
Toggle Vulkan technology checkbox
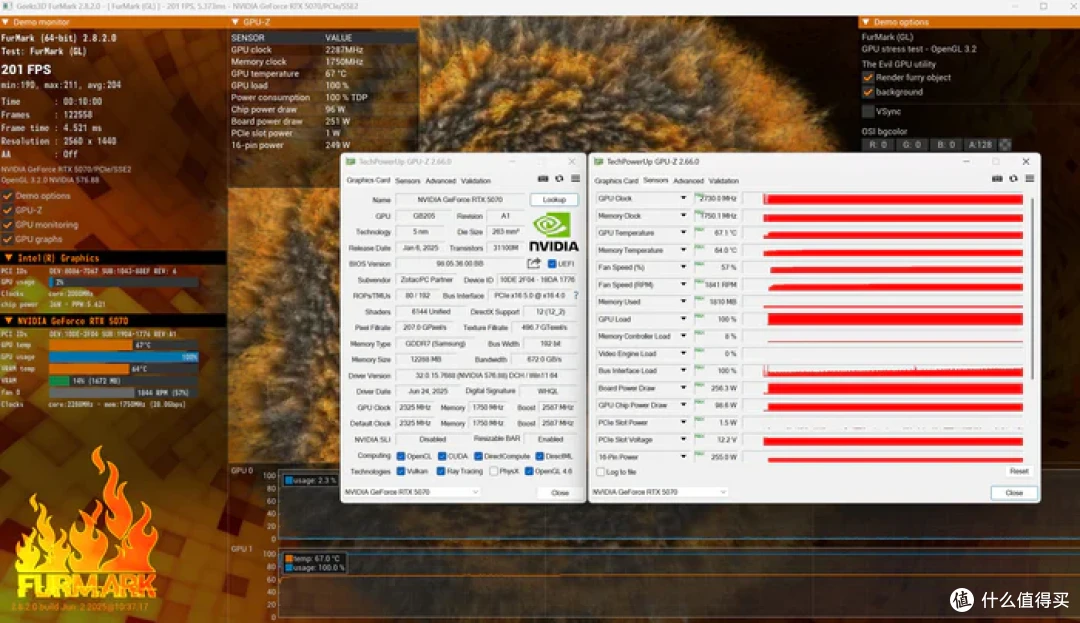[x=401, y=472]
